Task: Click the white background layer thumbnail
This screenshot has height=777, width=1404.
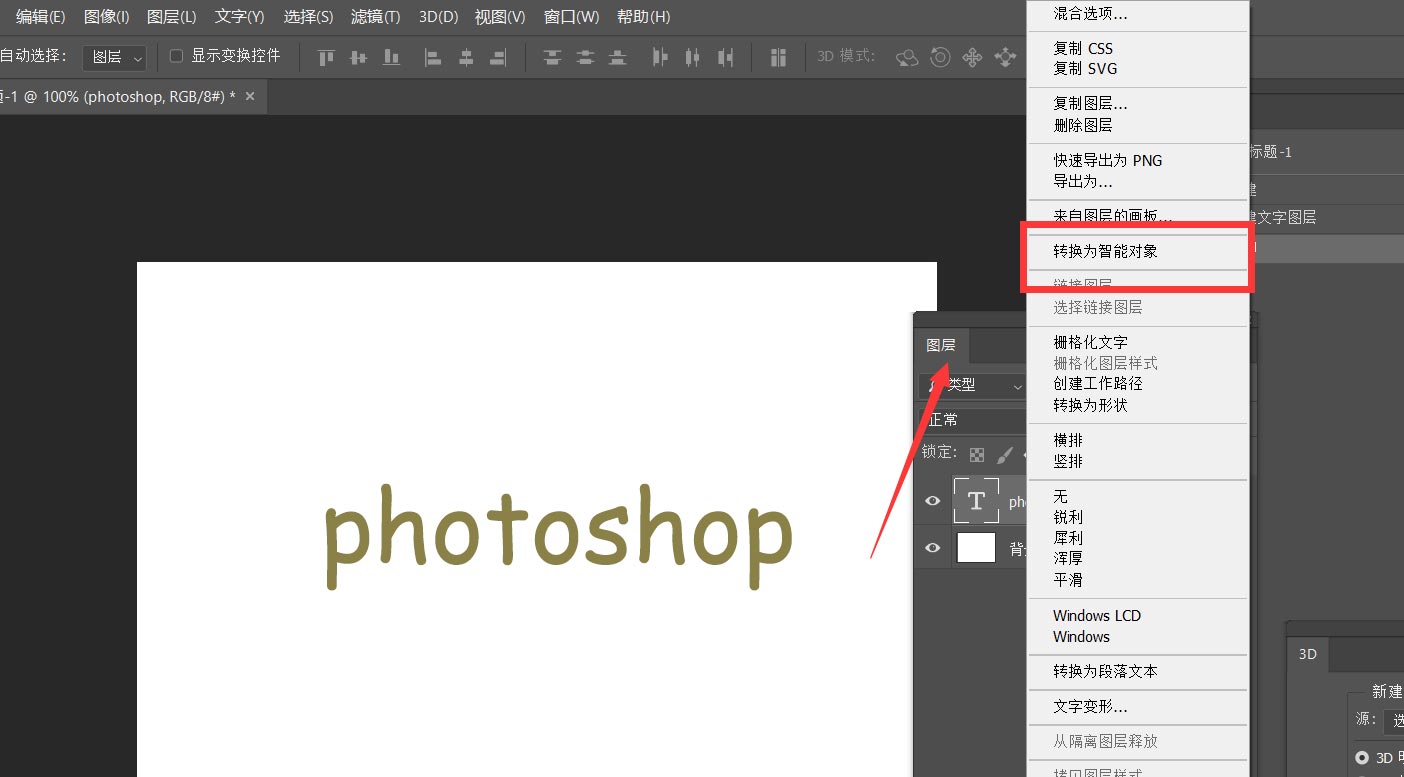Action: [976, 548]
